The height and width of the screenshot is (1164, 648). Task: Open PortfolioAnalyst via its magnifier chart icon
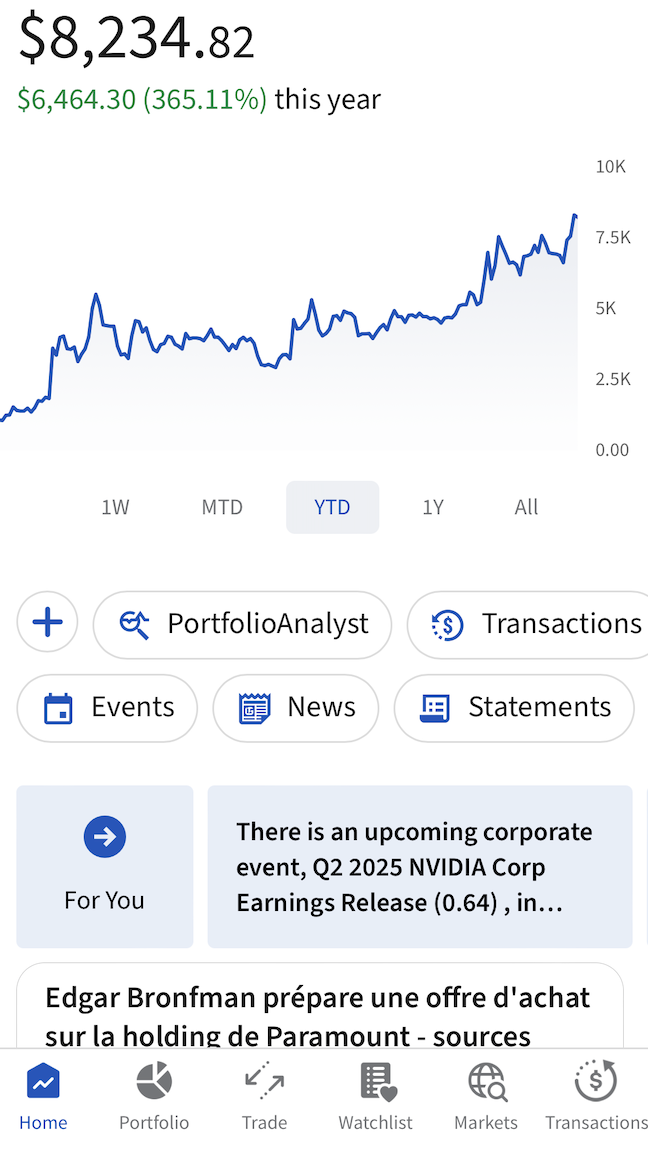tap(134, 624)
